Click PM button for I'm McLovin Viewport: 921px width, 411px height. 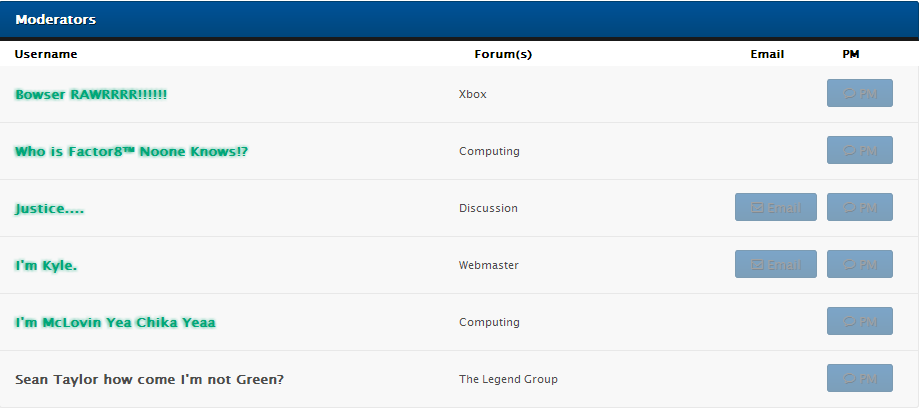[x=859, y=321]
